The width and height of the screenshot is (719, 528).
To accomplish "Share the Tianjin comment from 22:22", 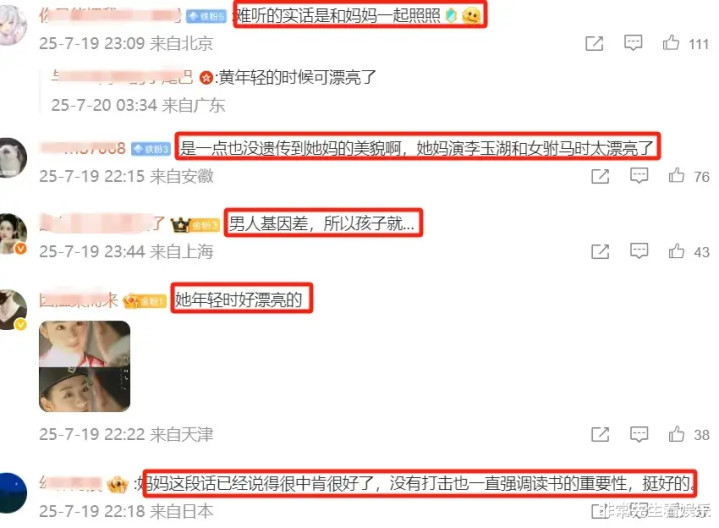I will (600, 434).
